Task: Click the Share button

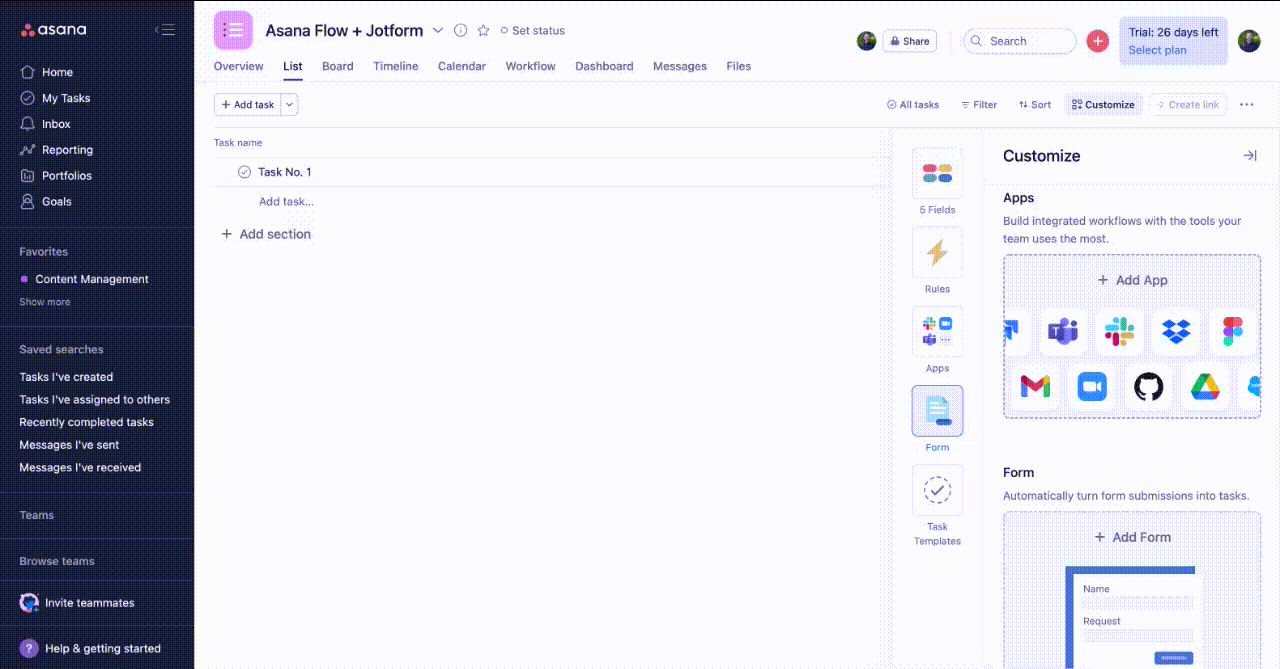Action: click(910, 41)
